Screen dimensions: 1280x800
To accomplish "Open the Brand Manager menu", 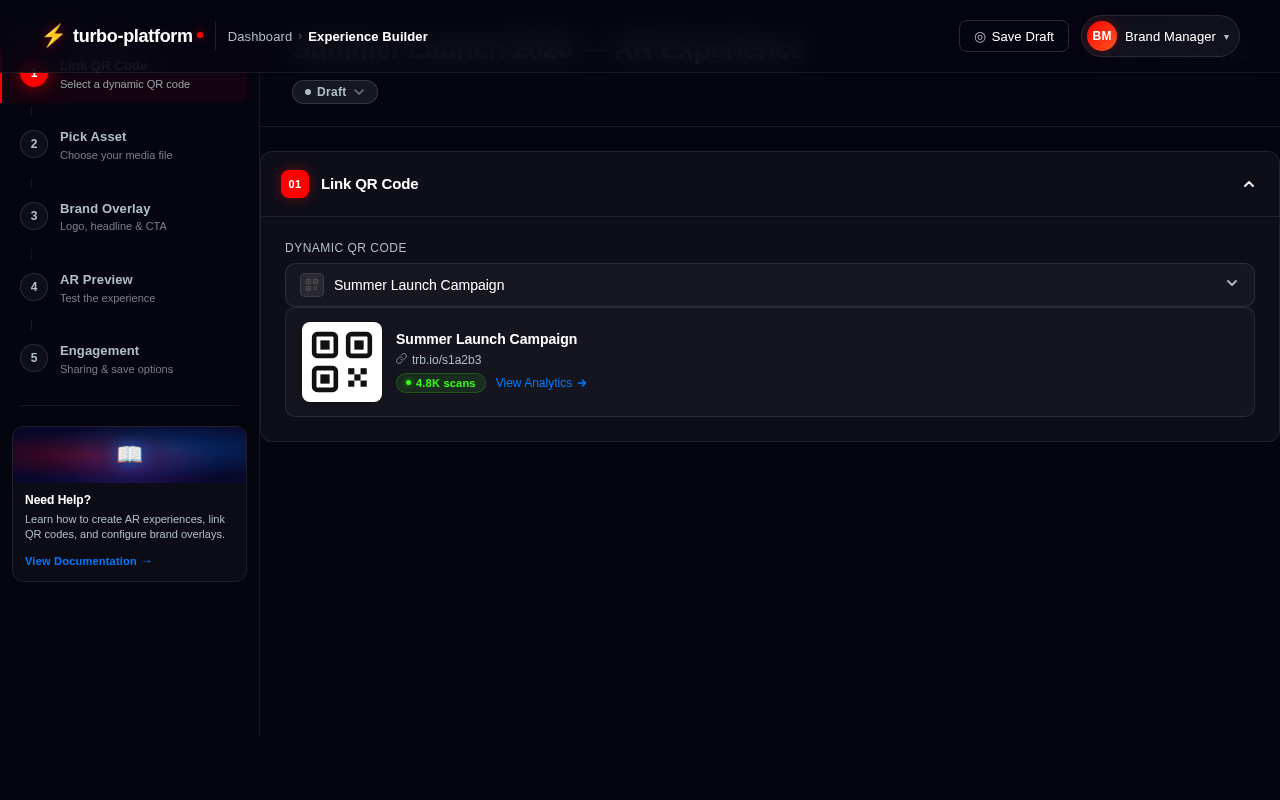I will (x=1170, y=36).
